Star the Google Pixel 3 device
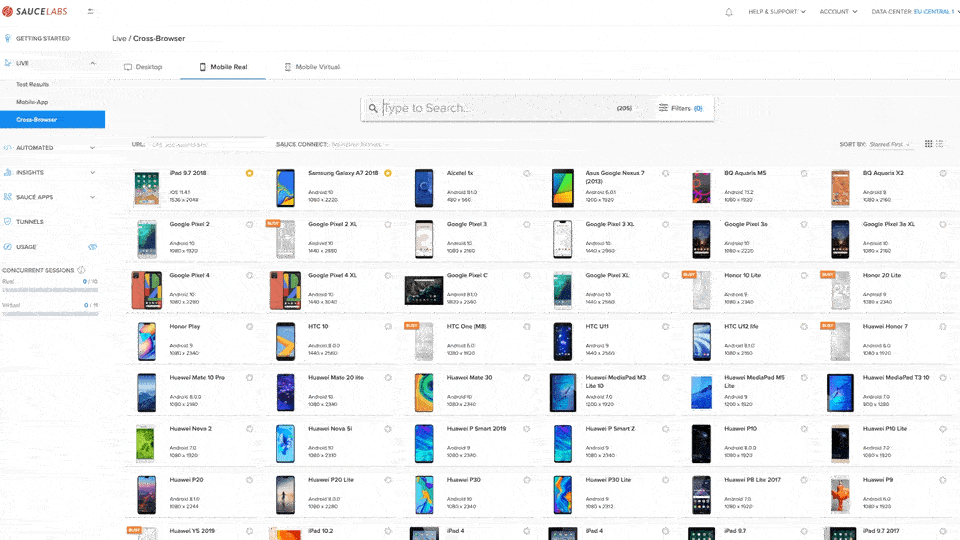 527,225
